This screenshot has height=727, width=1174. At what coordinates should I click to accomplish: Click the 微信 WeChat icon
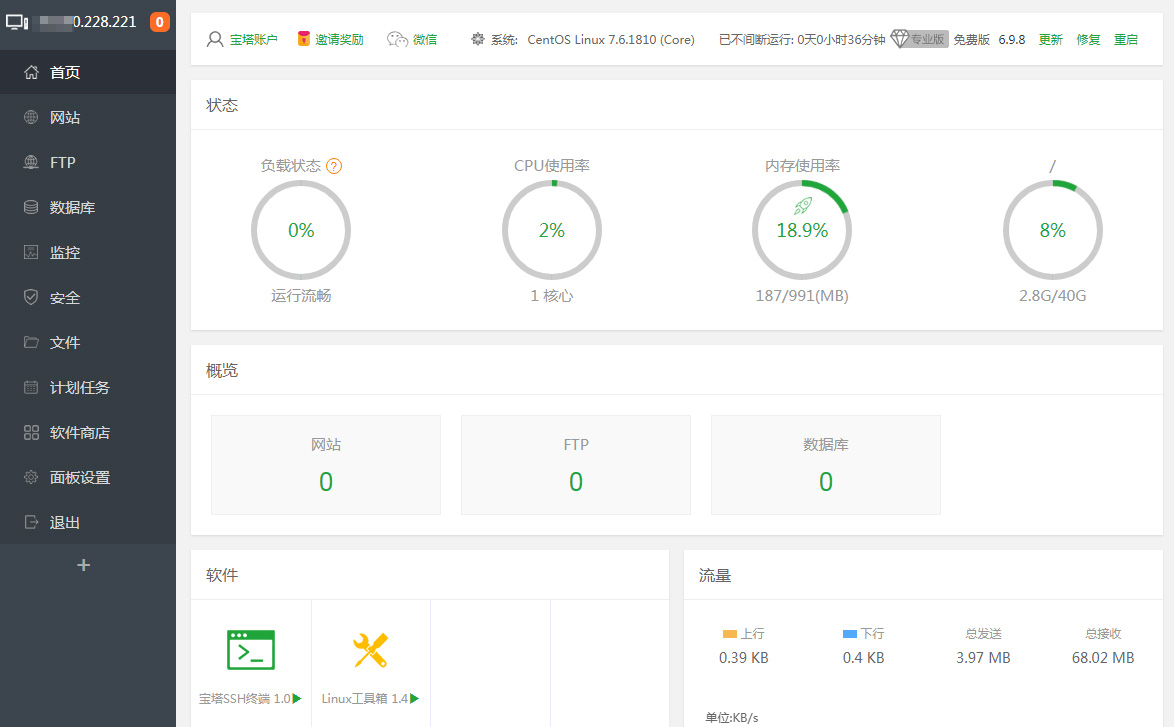tap(398, 39)
